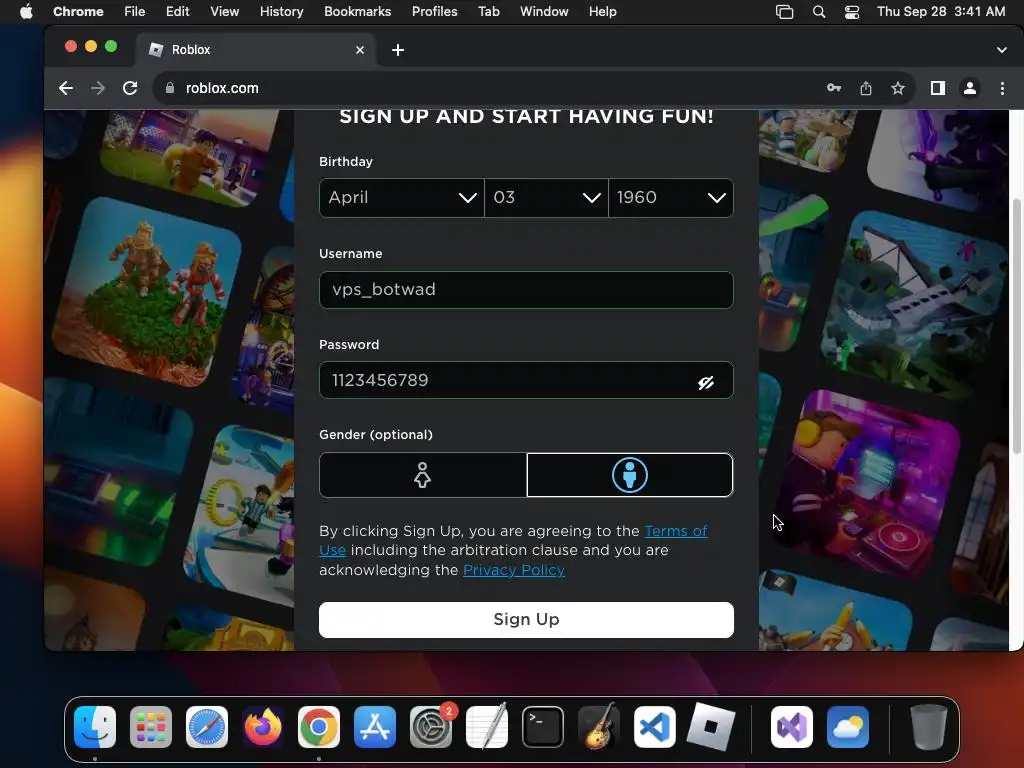Open Visual Studio purple icon in dock
This screenshot has height=768, width=1024.
(x=792, y=727)
